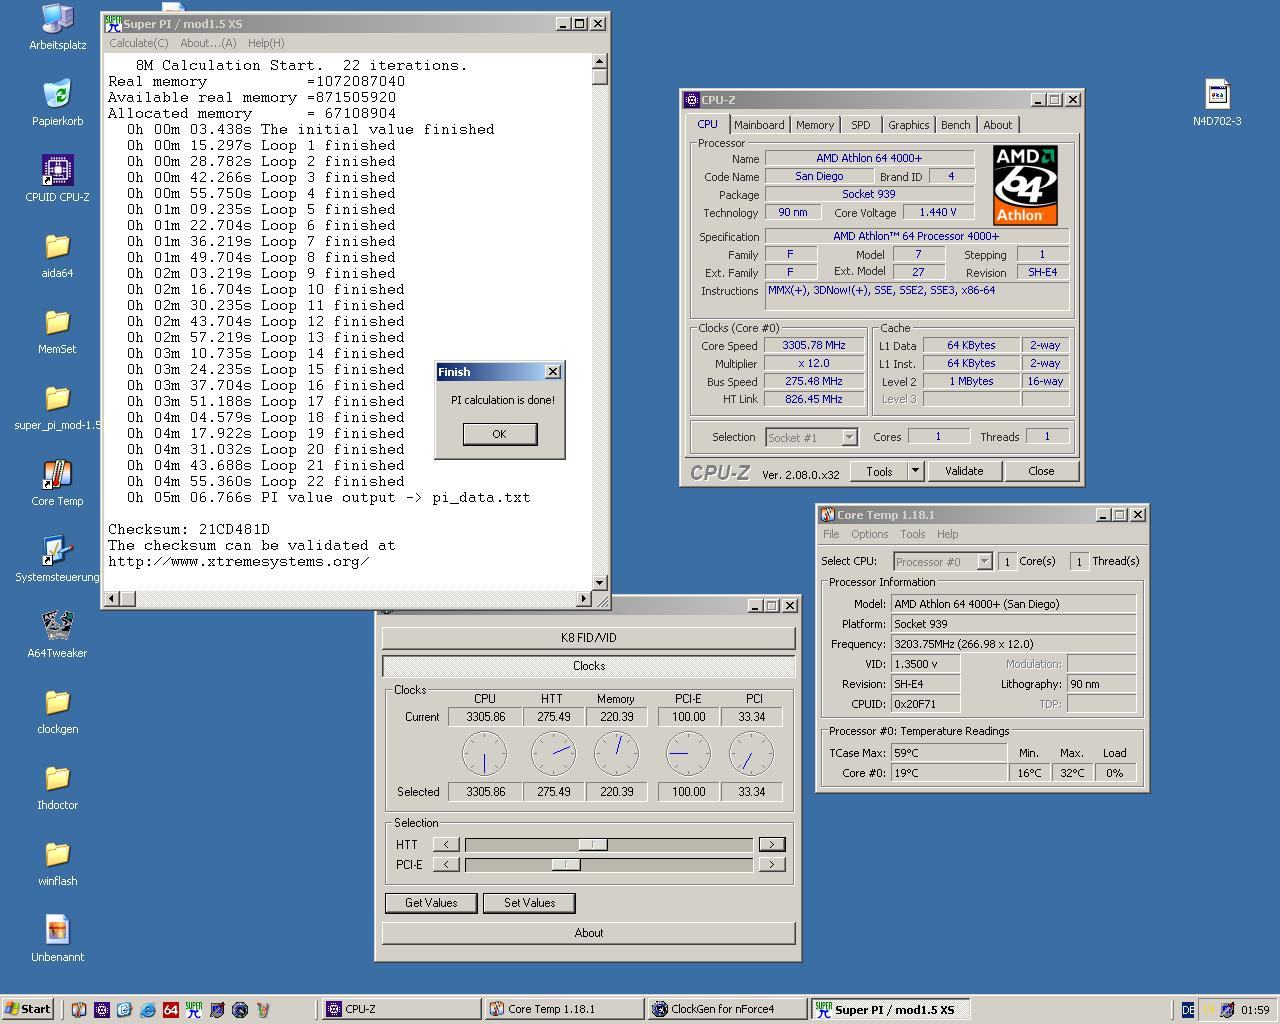Open the Bench tab in CPU-Z

(955, 125)
